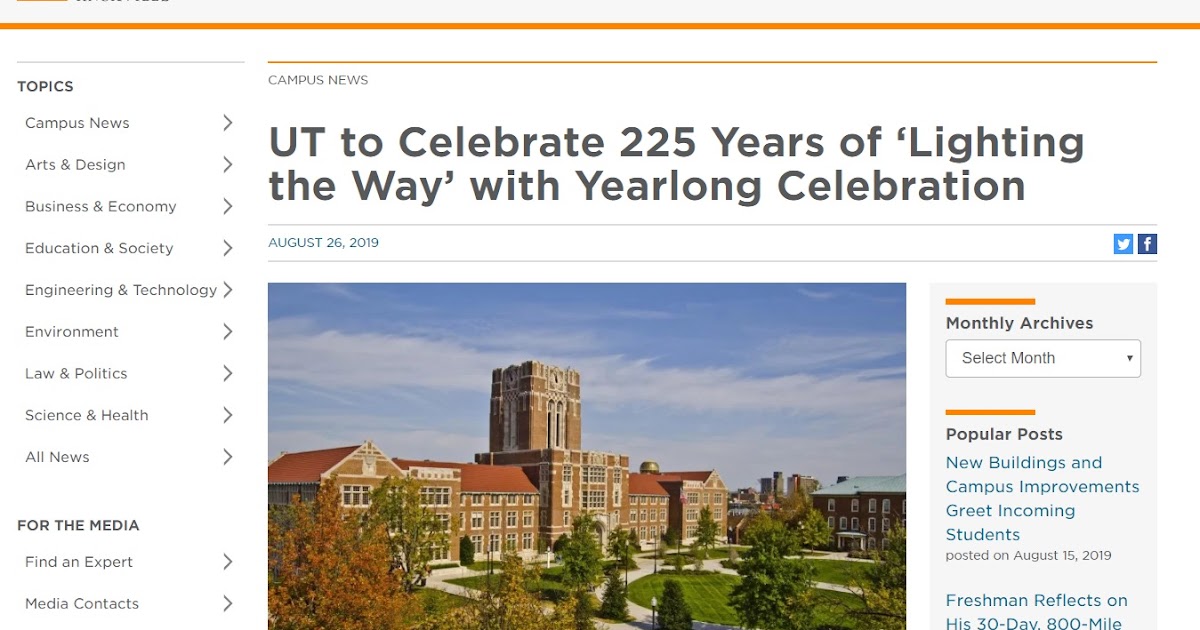The image size is (1200, 630).
Task: Click the chevron icon next to Find an Expert
Action: (x=229, y=562)
